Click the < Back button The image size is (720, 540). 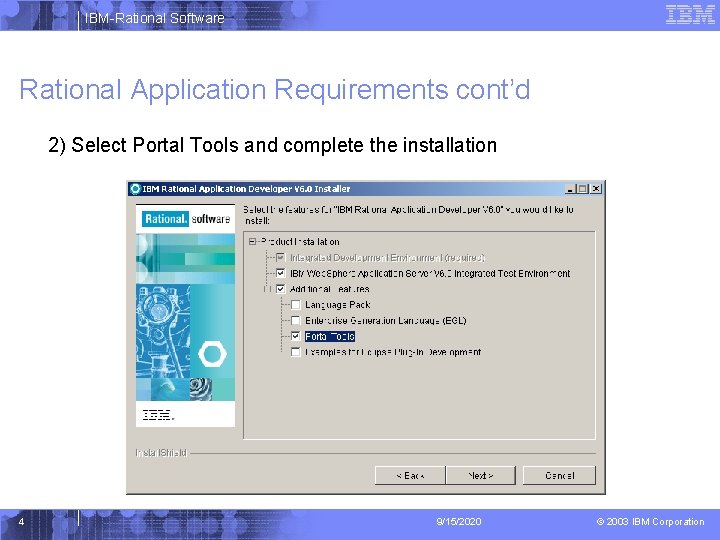pos(410,475)
